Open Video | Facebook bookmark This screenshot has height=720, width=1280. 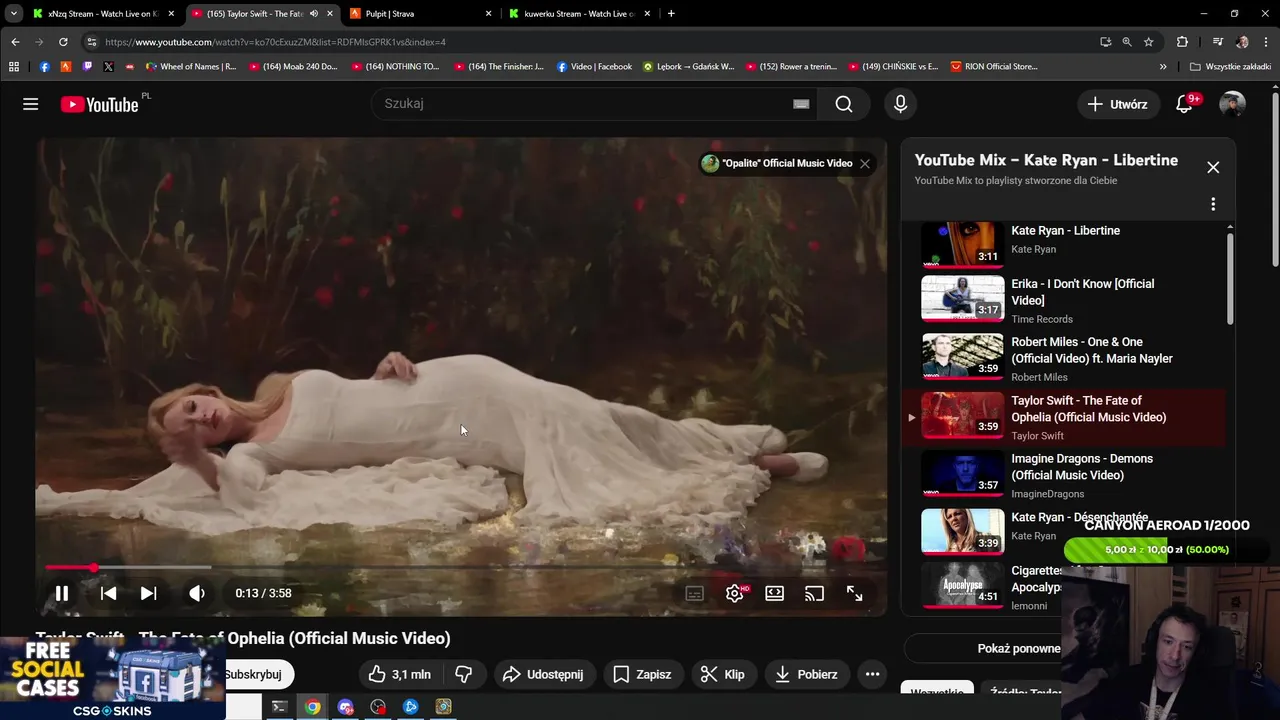click(594, 67)
